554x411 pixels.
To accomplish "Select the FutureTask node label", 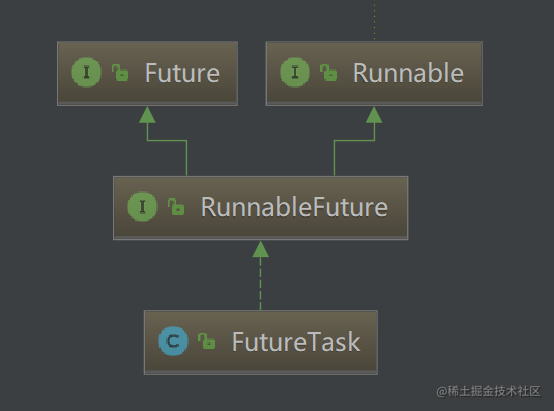I will [x=296, y=342].
